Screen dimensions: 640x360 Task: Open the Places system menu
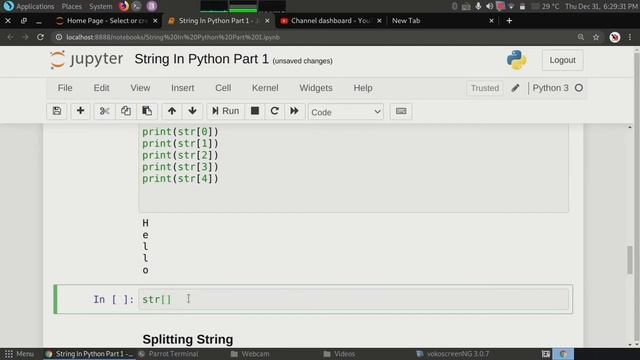click(x=71, y=6)
